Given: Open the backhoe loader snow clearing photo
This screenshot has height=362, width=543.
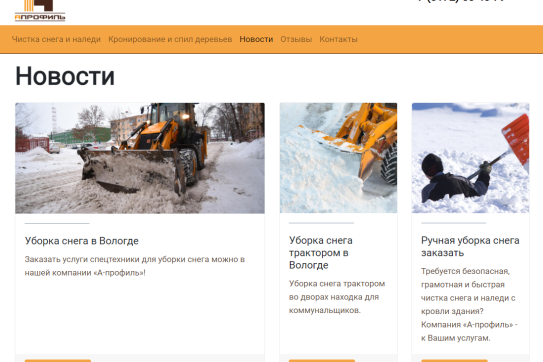Looking at the screenshot, I should (x=140, y=158).
